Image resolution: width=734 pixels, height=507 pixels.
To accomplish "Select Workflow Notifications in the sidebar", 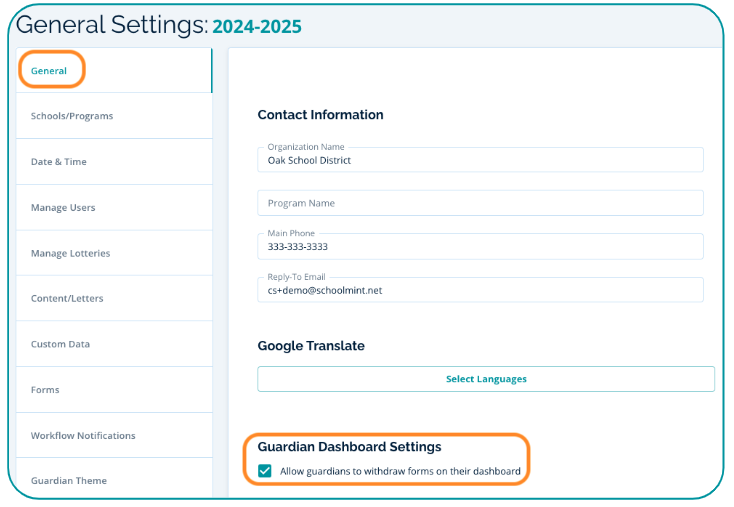I will [83, 436].
